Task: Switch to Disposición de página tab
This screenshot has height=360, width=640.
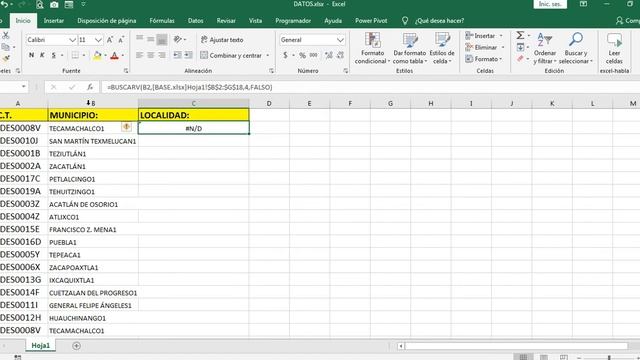Action: tap(107, 20)
